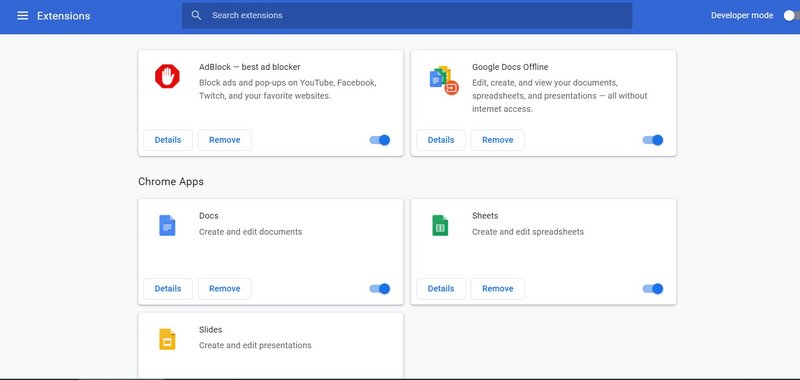Click the yellow Slides app icon
The height and width of the screenshot is (380, 800).
pos(167,339)
